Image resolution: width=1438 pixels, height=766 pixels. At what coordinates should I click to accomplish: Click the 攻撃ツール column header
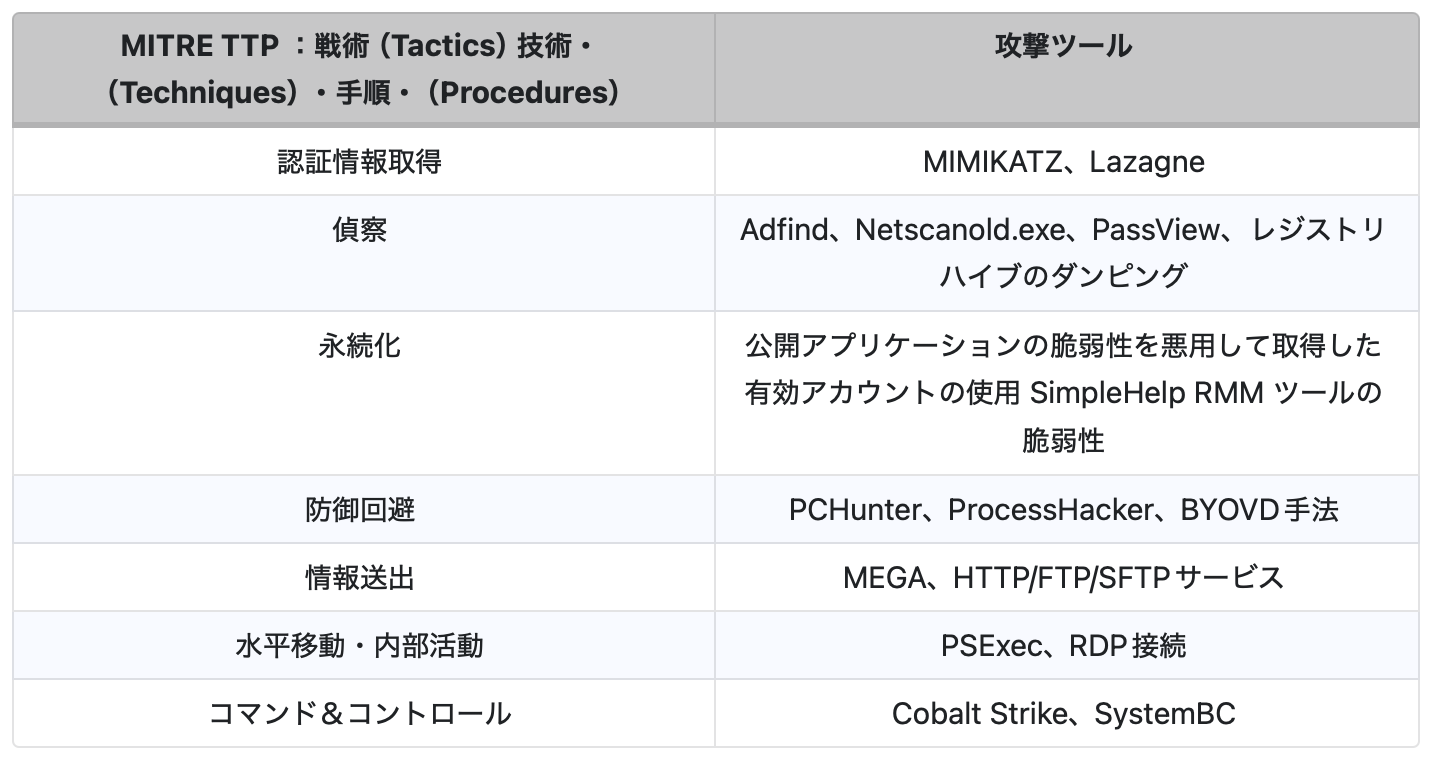[1064, 45]
